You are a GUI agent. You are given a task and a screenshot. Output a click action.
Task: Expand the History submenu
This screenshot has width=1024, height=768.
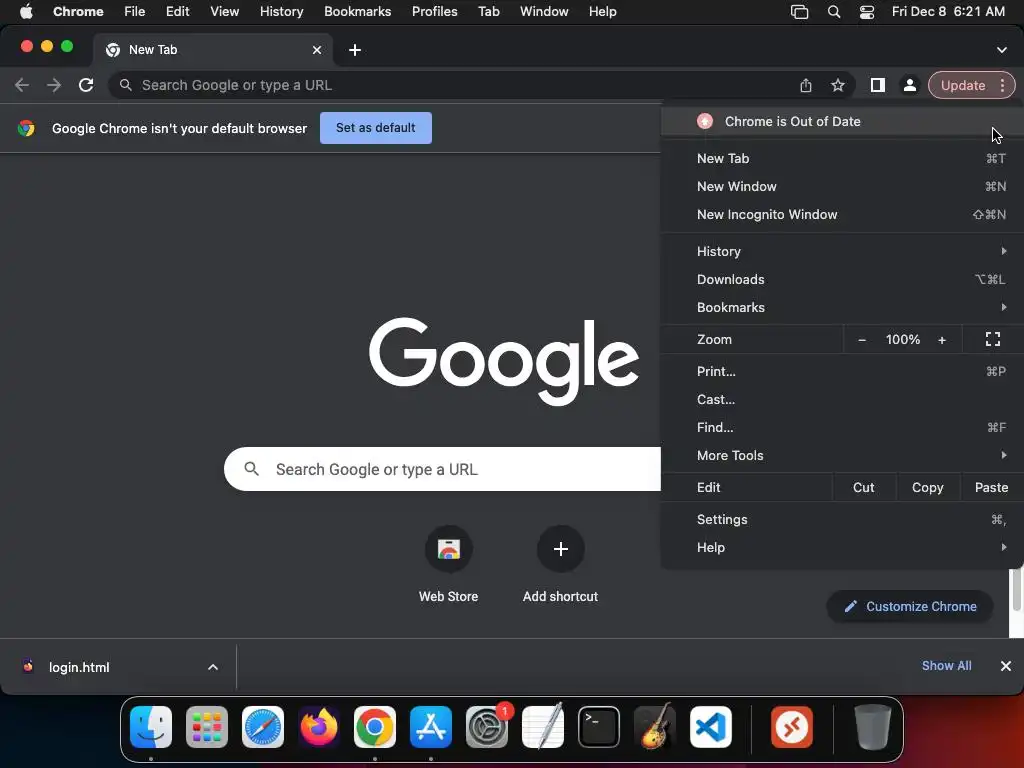(x=842, y=251)
